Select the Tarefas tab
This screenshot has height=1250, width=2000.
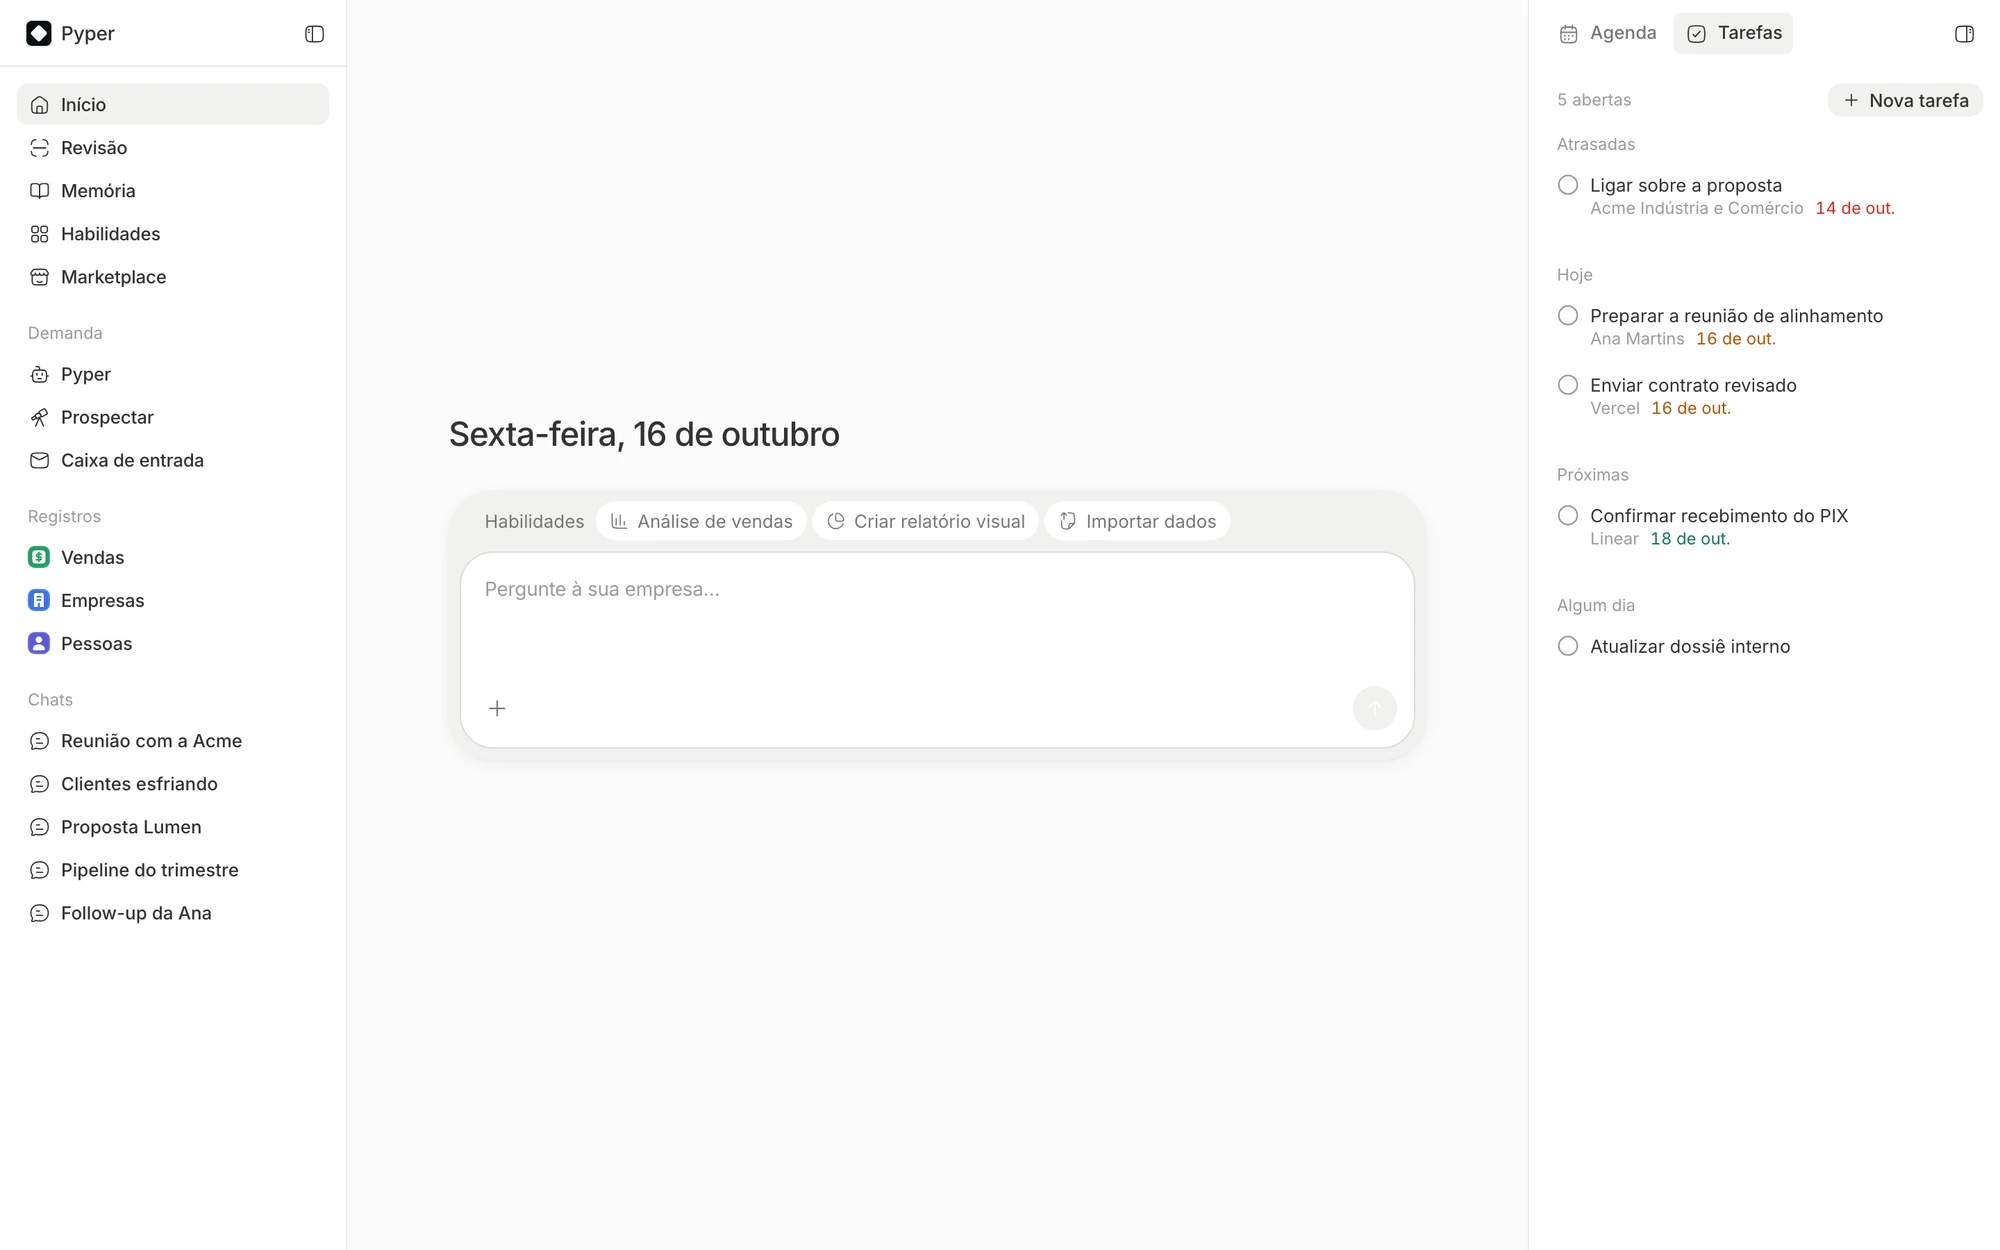pos(1733,33)
